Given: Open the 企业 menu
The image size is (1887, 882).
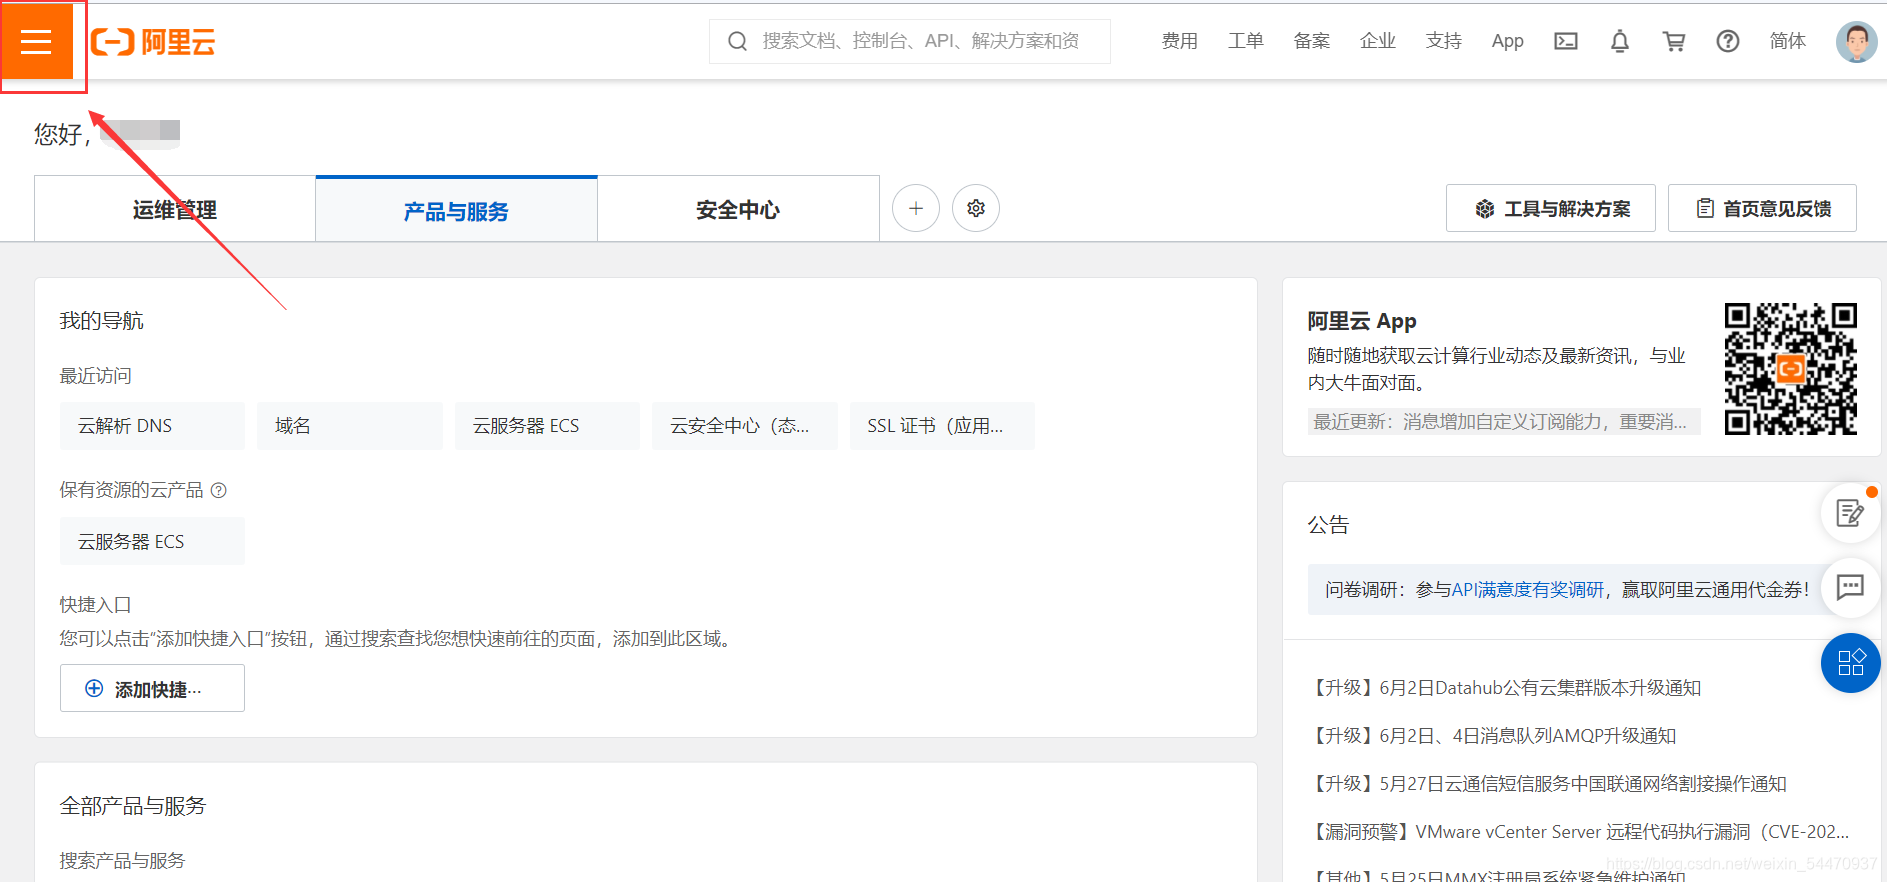Looking at the screenshot, I should pyautogui.click(x=1378, y=41).
